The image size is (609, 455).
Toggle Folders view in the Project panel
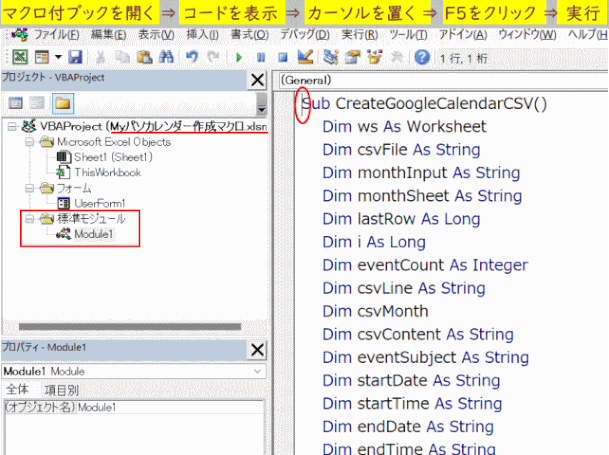pos(63,103)
